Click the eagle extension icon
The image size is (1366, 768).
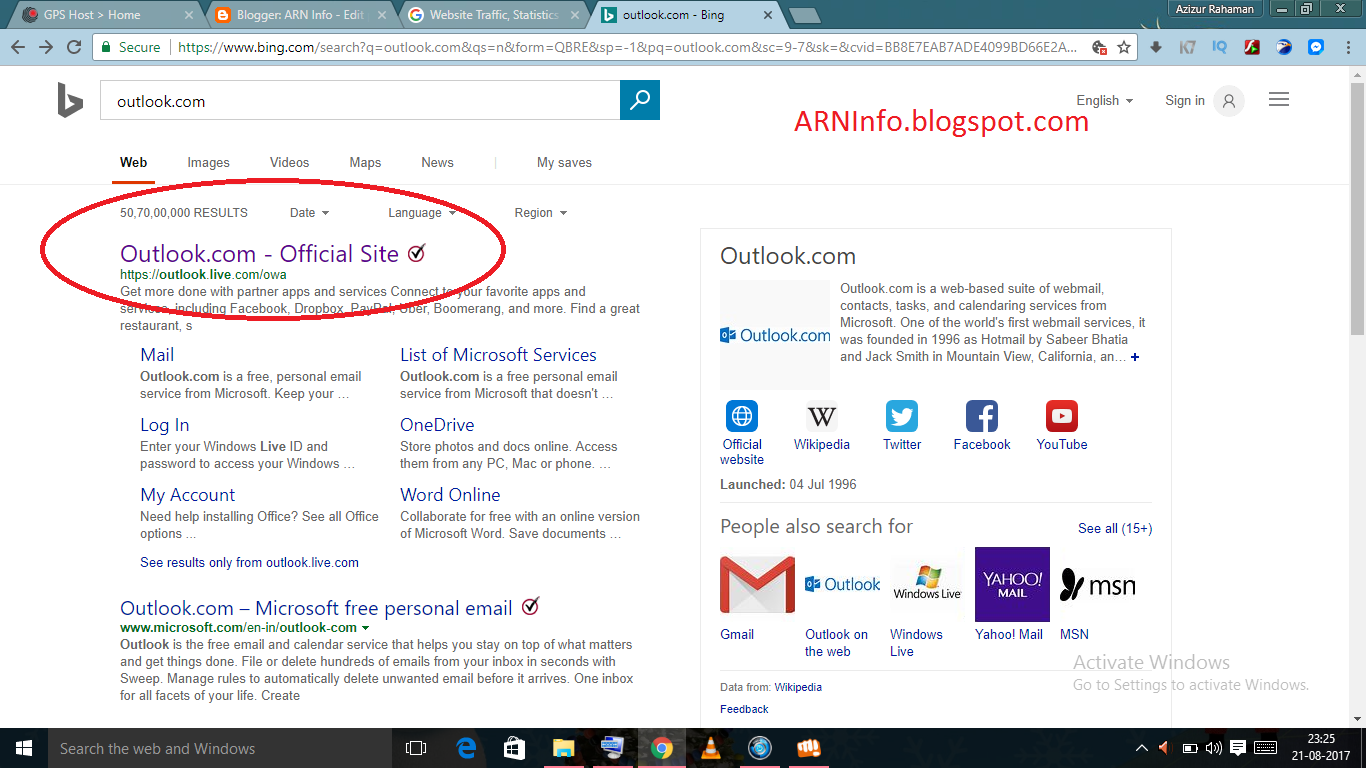[1284, 47]
